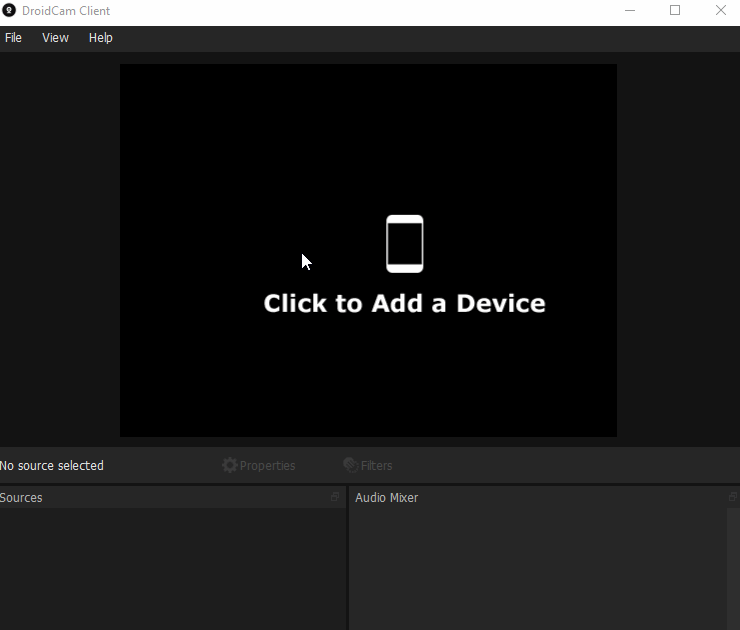Click the Properties gear icon
Image resolution: width=740 pixels, height=630 pixels.
(230, 465)
